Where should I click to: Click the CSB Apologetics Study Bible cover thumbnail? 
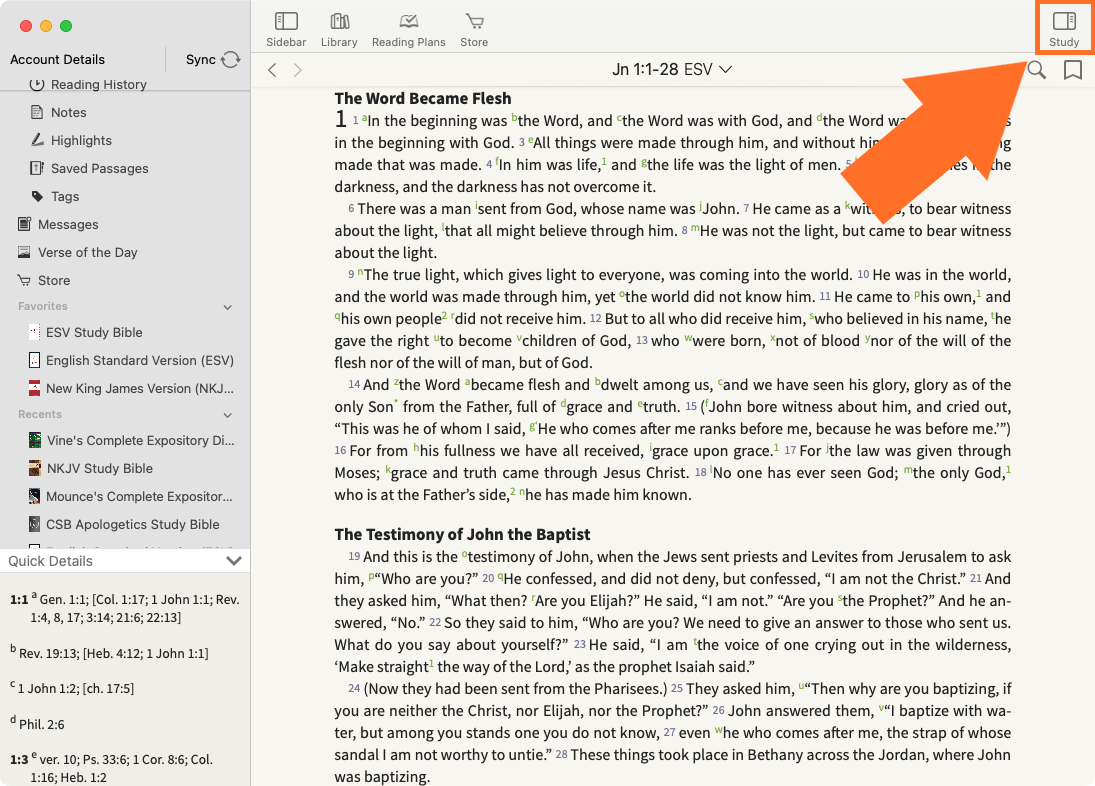pos(34,524)
